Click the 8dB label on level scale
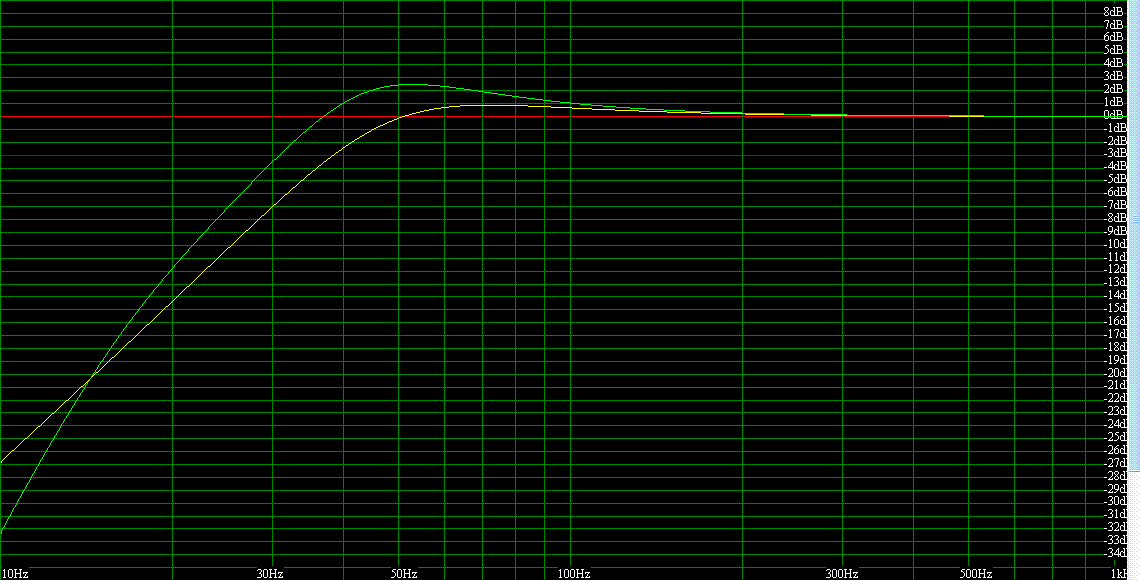The width and height of the screenshot is (1140, 580). click(x=1113, y=11)
